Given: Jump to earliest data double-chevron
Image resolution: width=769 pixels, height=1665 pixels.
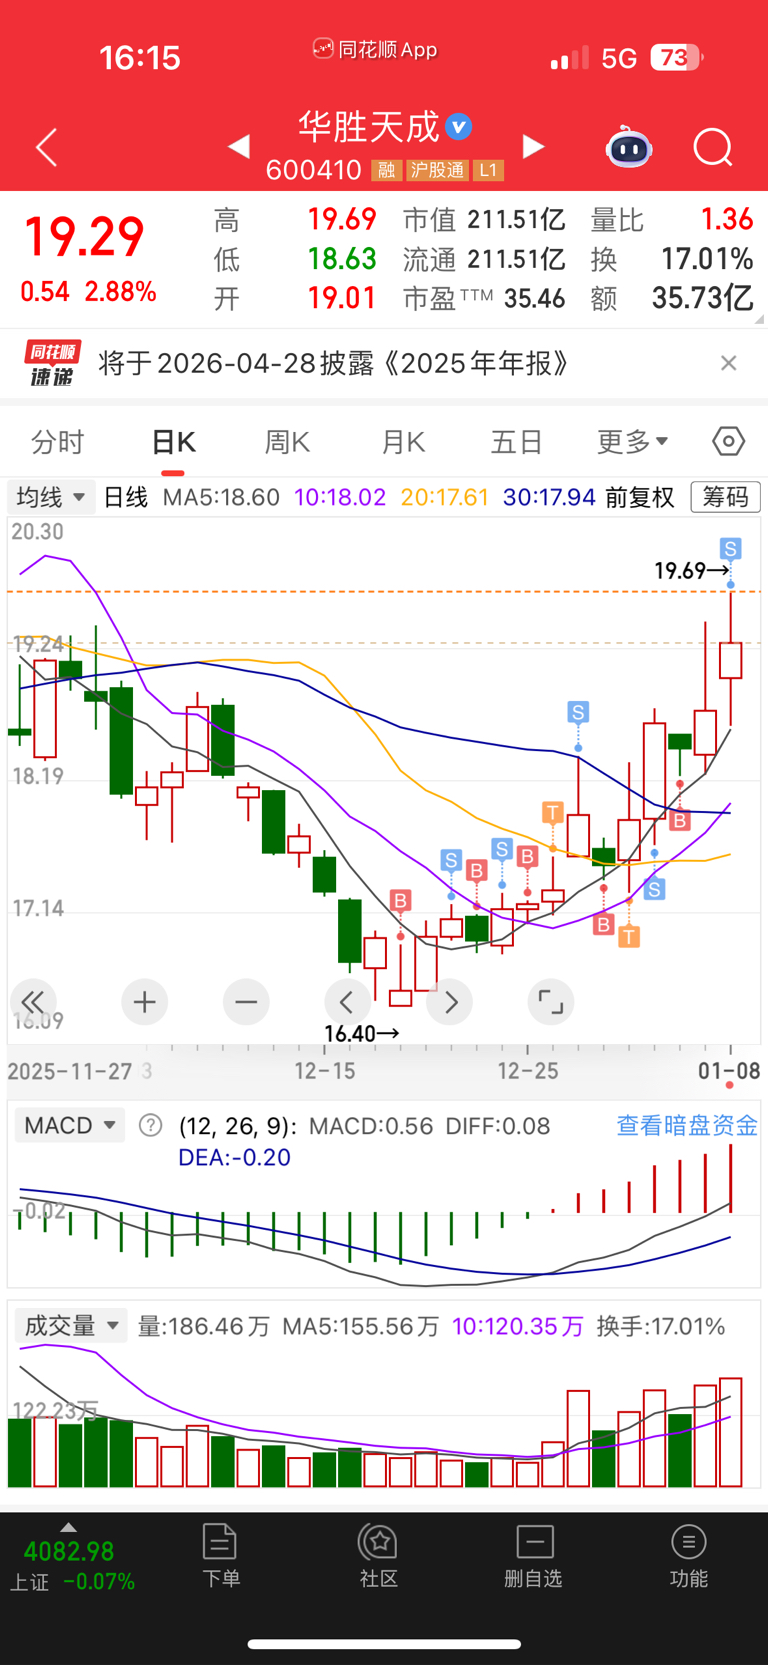Looking at the screenshot, I should pos(33,1002).
